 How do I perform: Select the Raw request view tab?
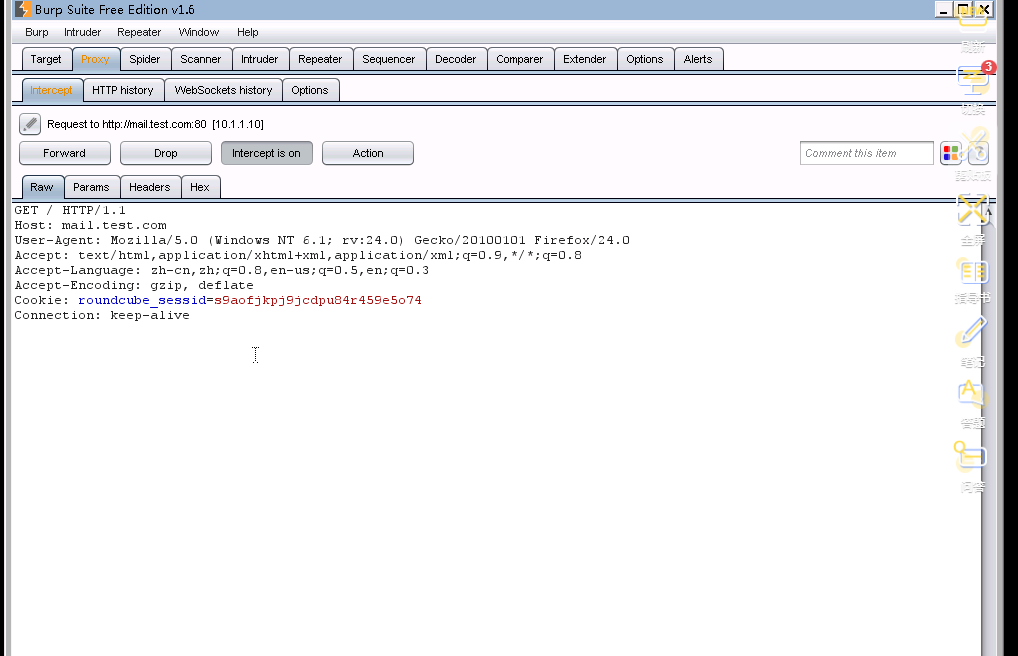point(42,187)
